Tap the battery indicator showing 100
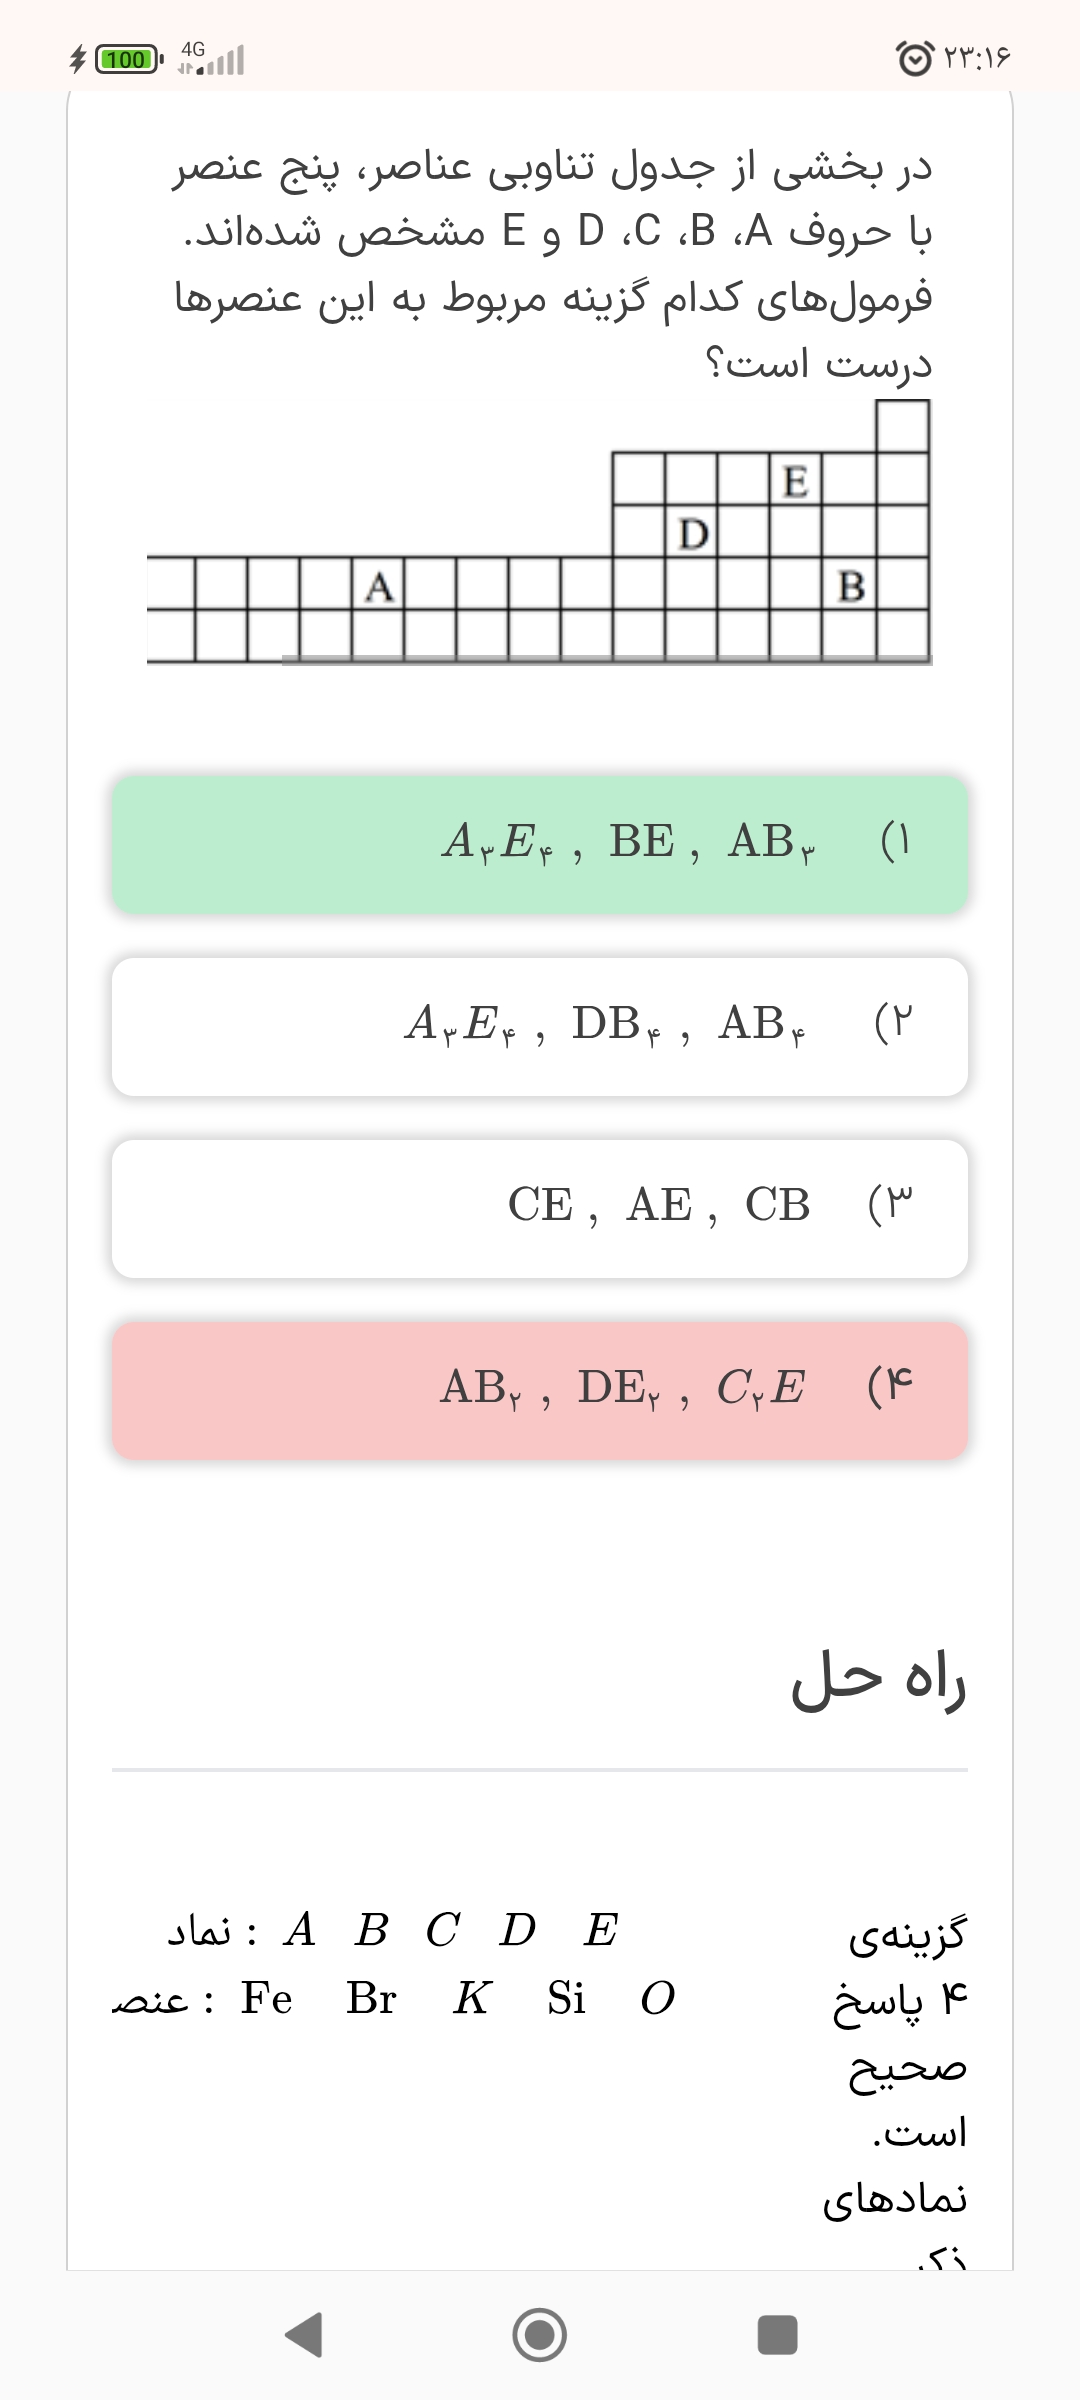Viewport: 1080px width, 2400px height. [x=128, y=60]
